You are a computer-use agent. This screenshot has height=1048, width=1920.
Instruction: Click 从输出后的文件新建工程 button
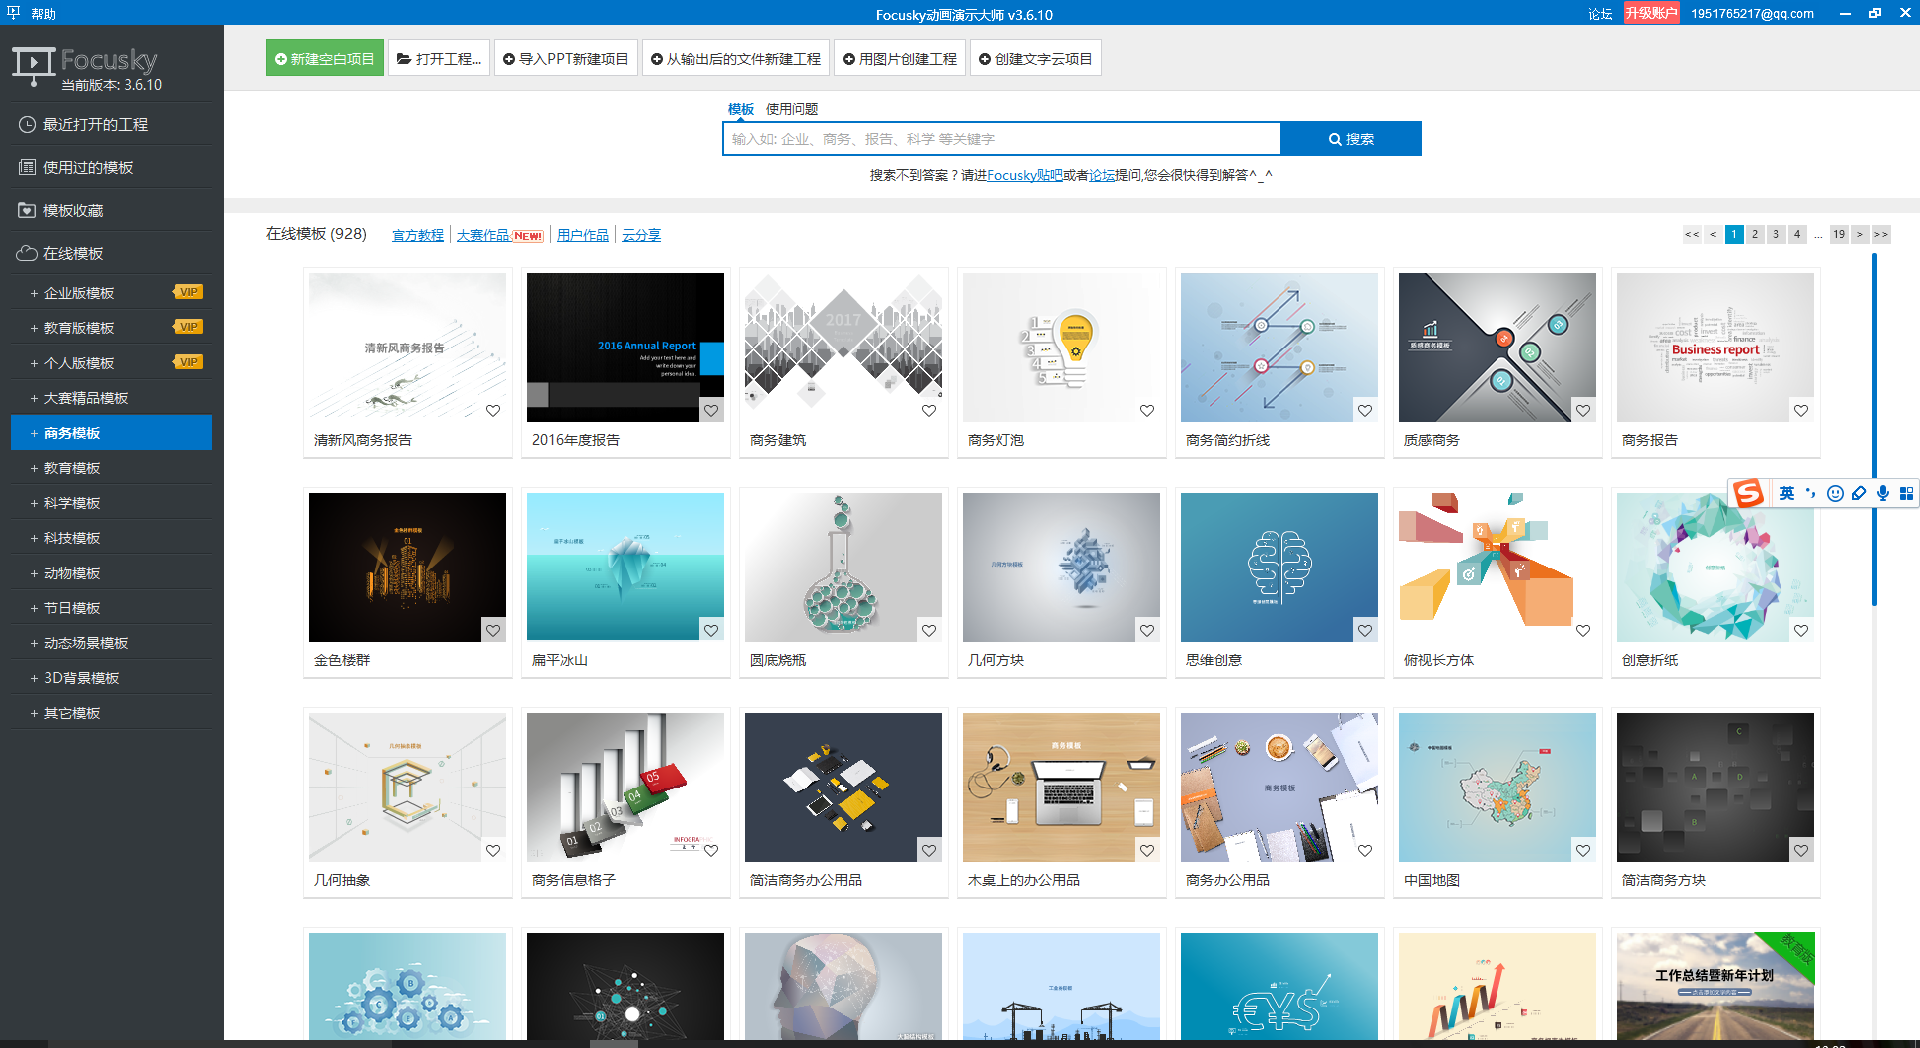tap(736, 58)
